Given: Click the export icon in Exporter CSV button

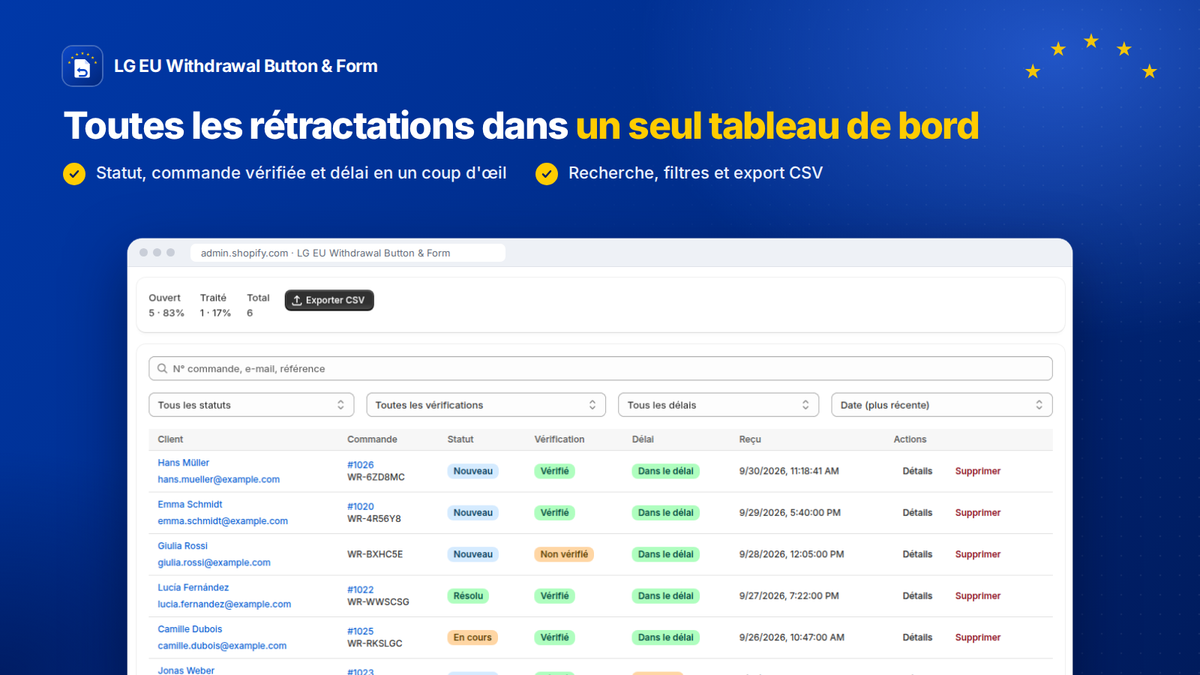Looking at the screenshot, I should tap(296, 300).
